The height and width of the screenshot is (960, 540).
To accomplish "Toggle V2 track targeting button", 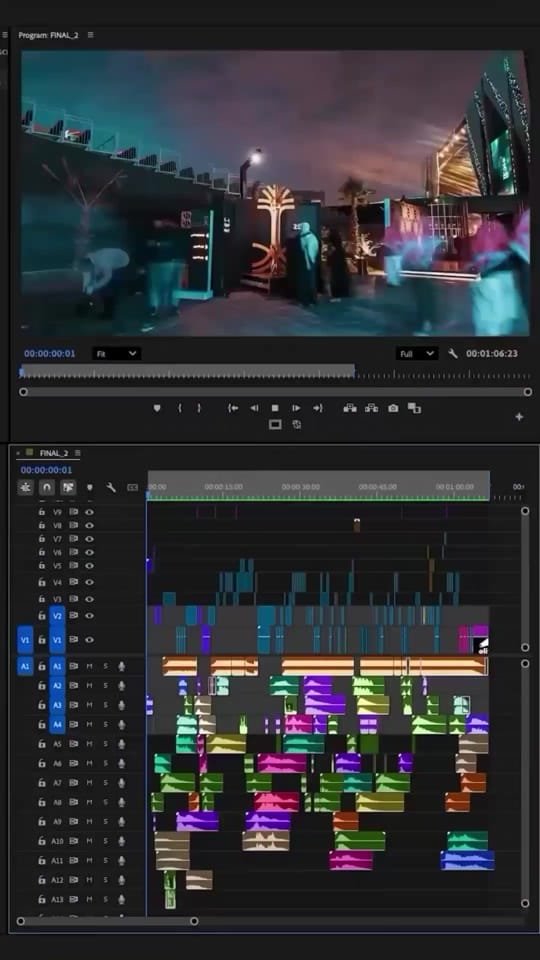I will click(57, 615).
